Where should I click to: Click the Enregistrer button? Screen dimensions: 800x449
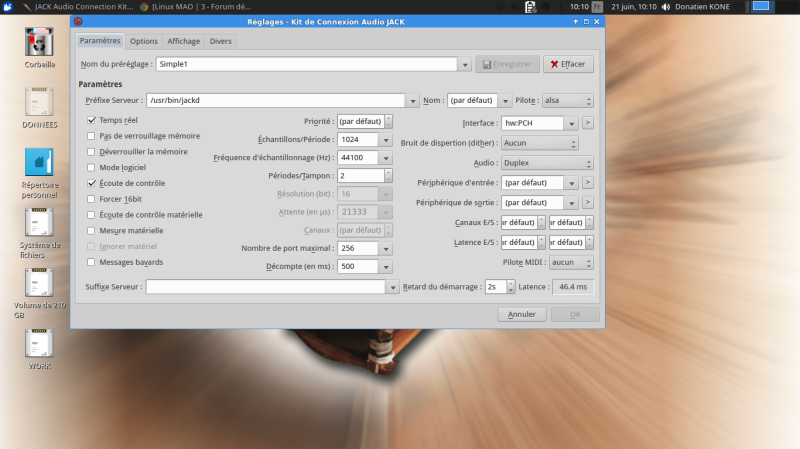[507, 64]
